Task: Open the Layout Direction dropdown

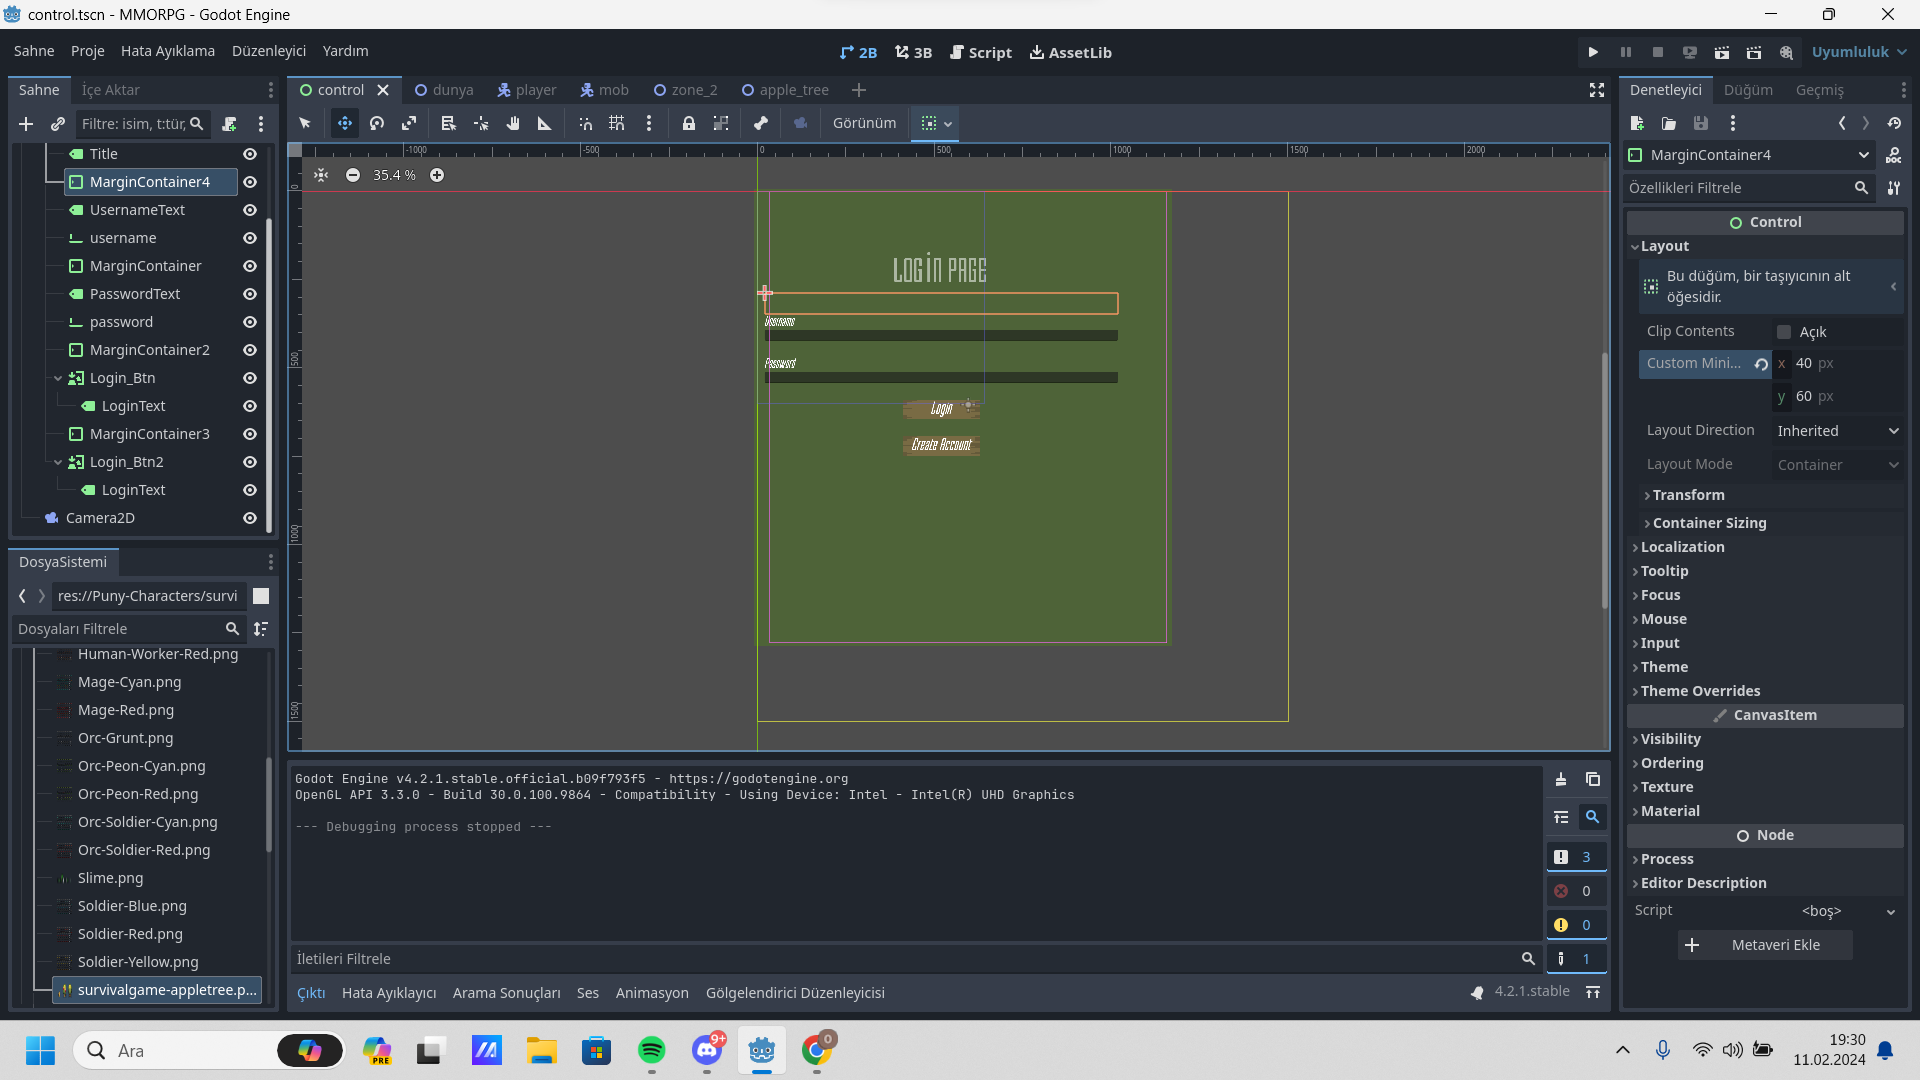Action: pyautogui.click(x=1838, y=431)
